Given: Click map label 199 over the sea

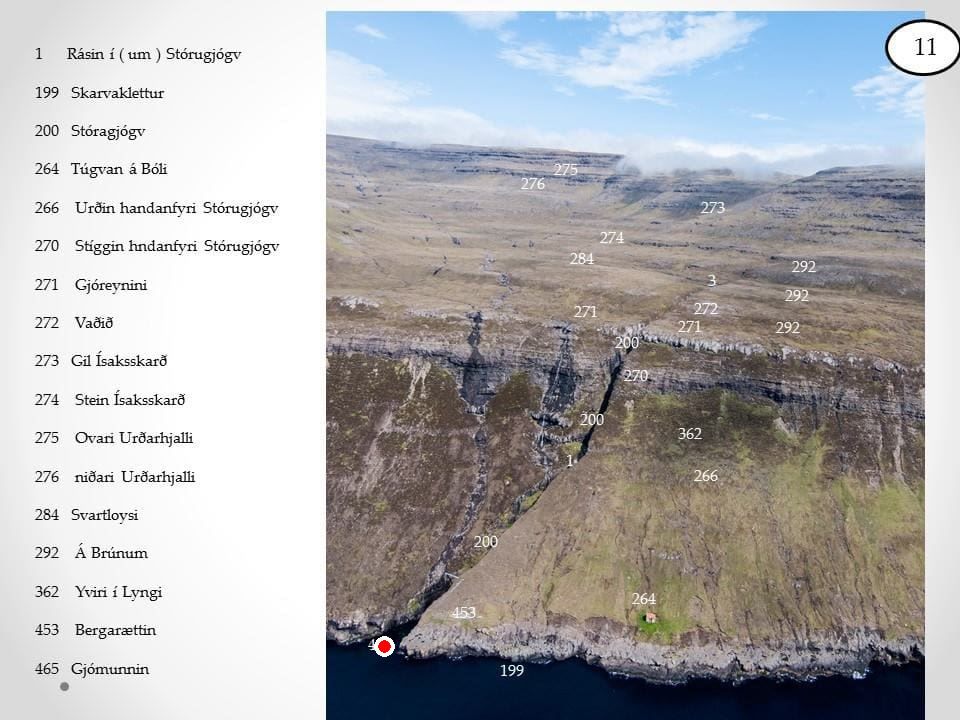Looking at the screenshot, I should [511, 671].
